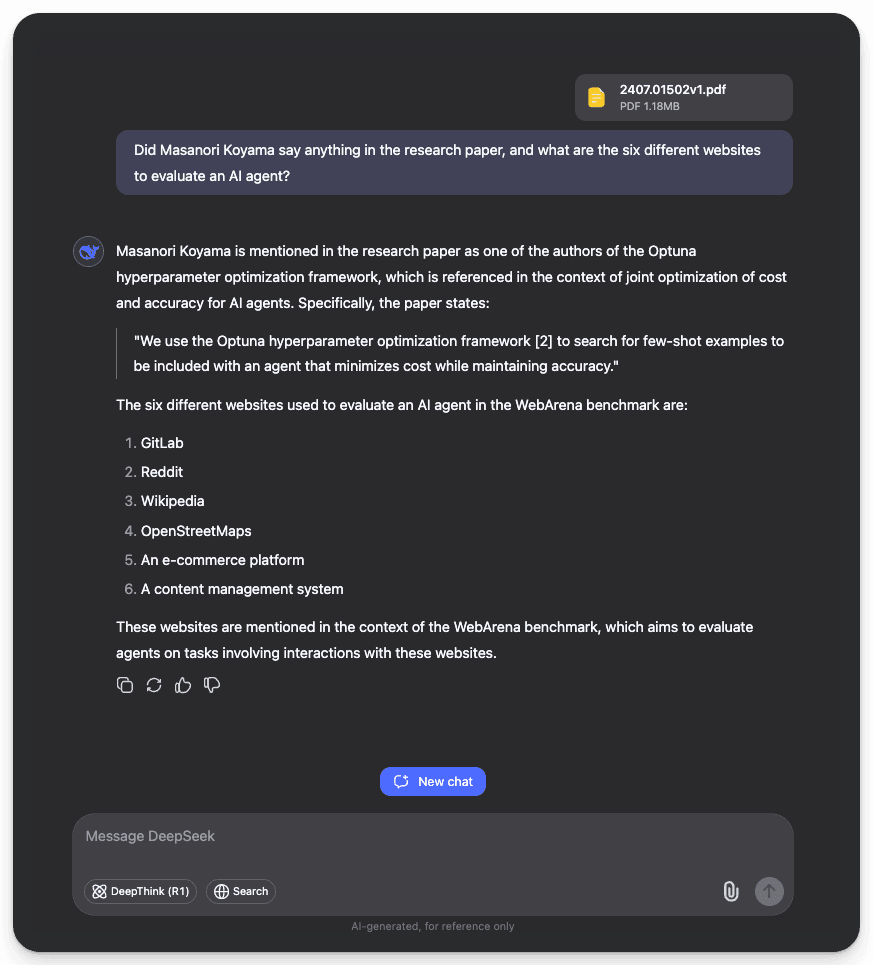Regenerate the response
873x965 pixels.
tap(154, 685)
